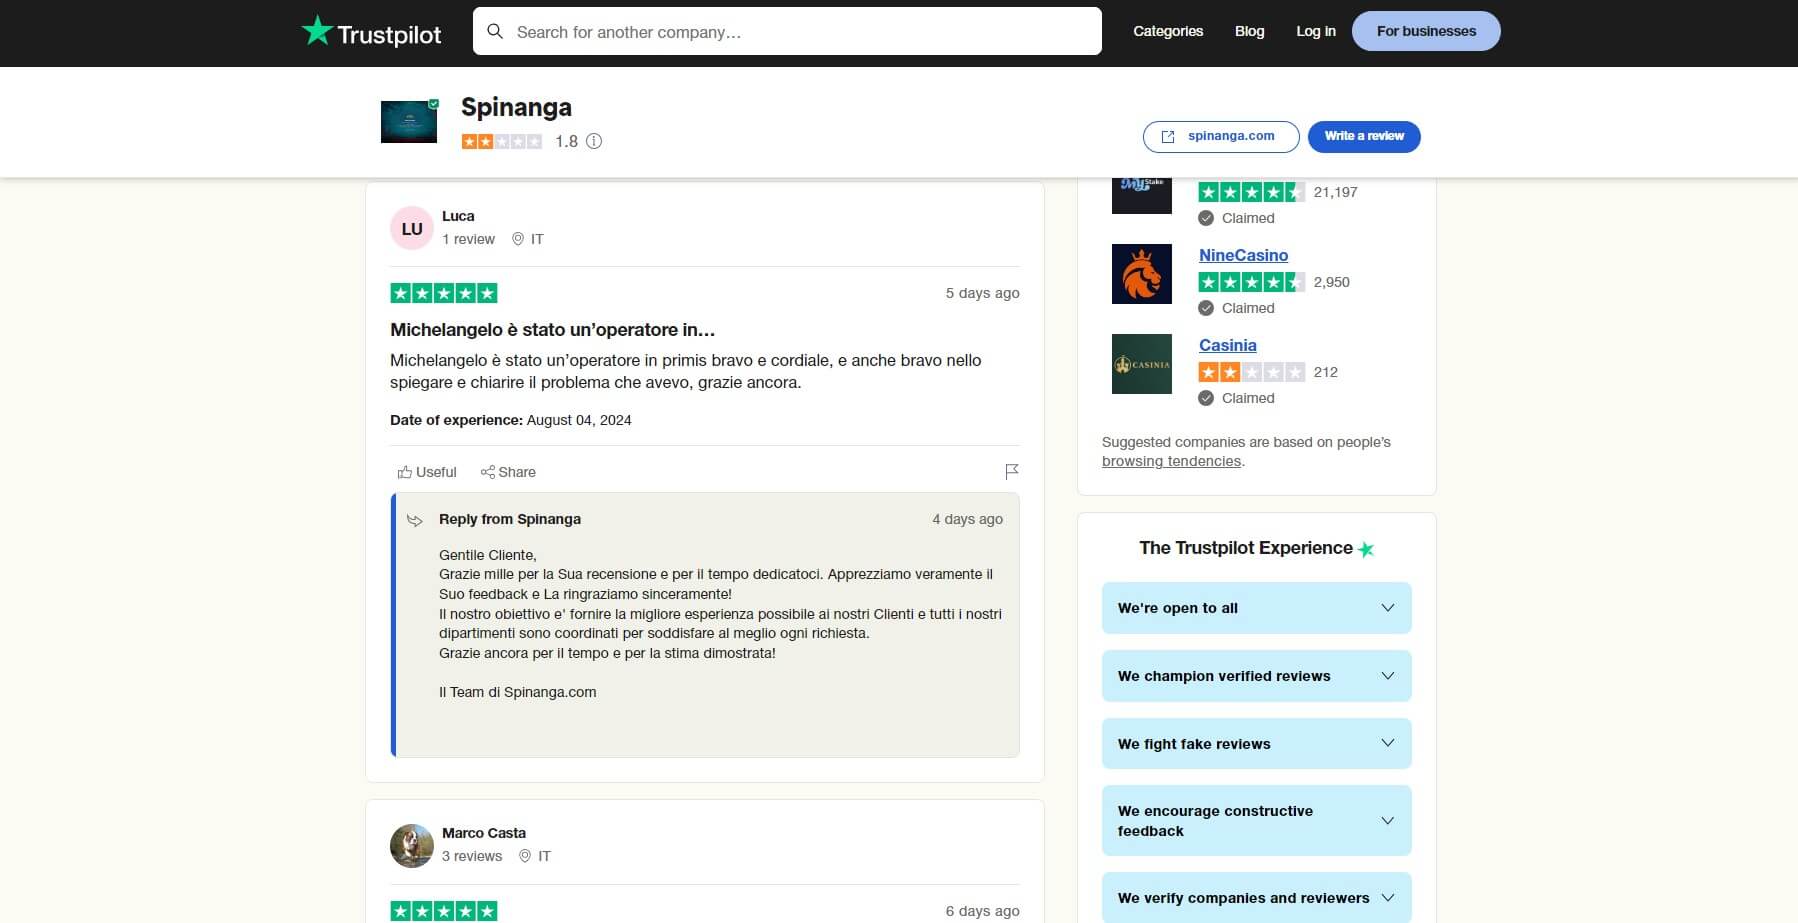
Task: Open the info tooltip next to Spinanga's rating
Action: tap(594, 141)
